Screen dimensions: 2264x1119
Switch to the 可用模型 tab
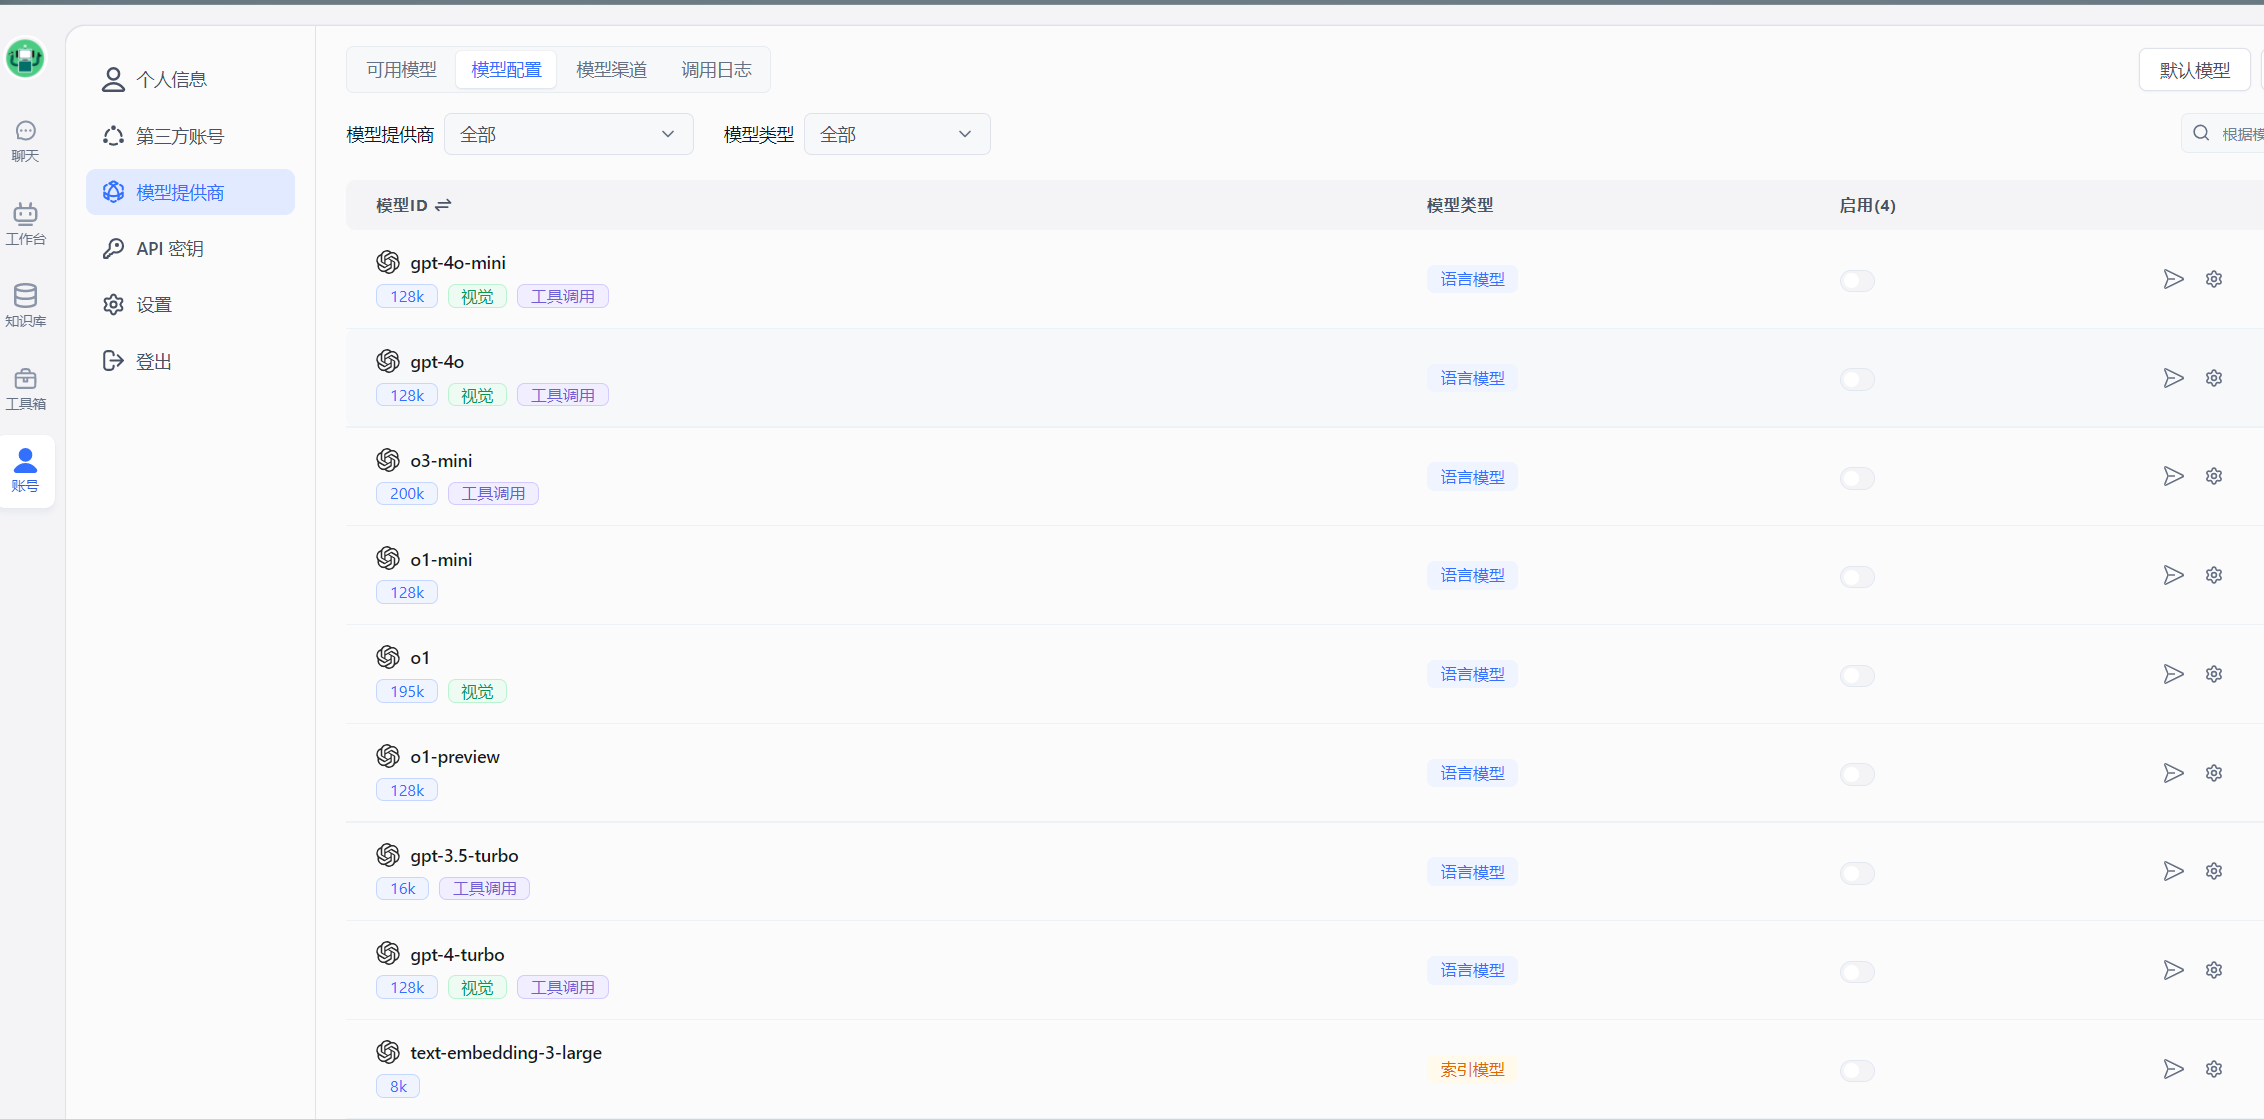(x=401, y=69)
